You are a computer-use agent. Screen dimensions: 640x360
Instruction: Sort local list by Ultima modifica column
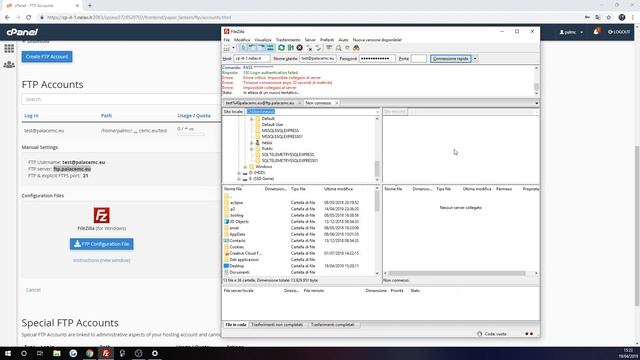(338, 189)
